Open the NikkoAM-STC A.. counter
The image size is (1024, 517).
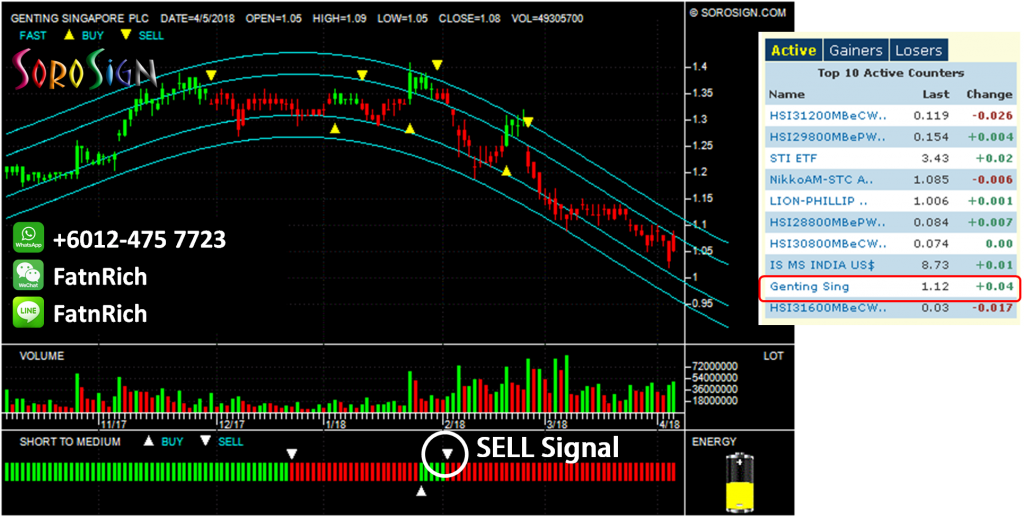click(821, 180)
